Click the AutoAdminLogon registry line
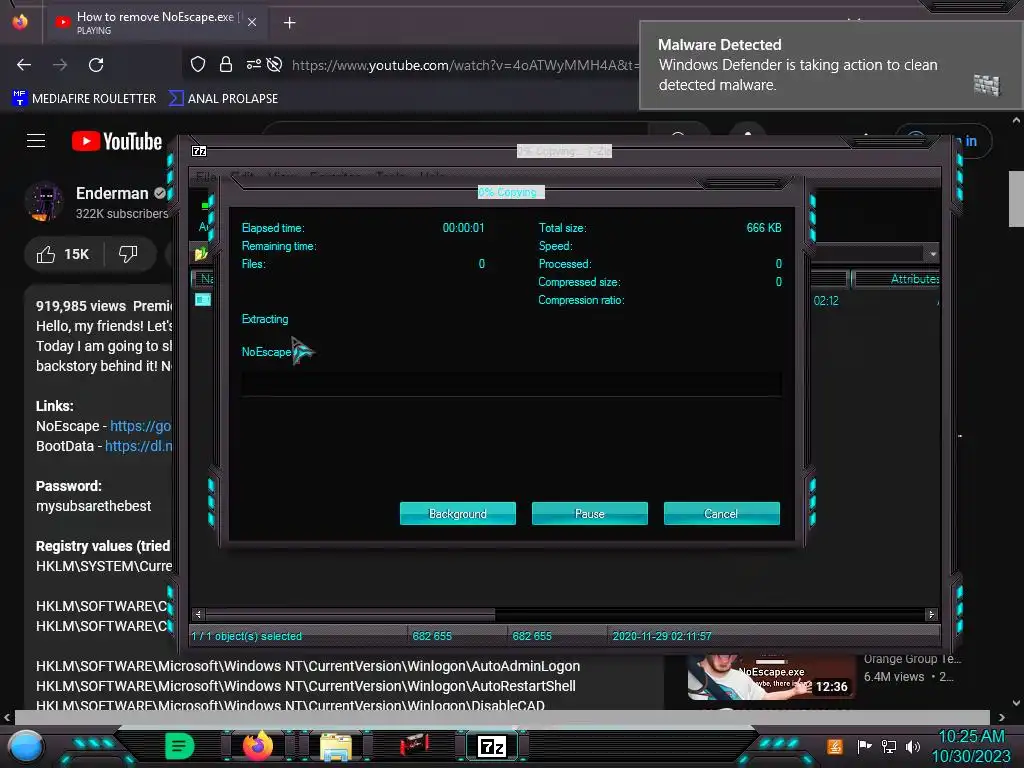1024x768 pixels. tap(308, 666)
